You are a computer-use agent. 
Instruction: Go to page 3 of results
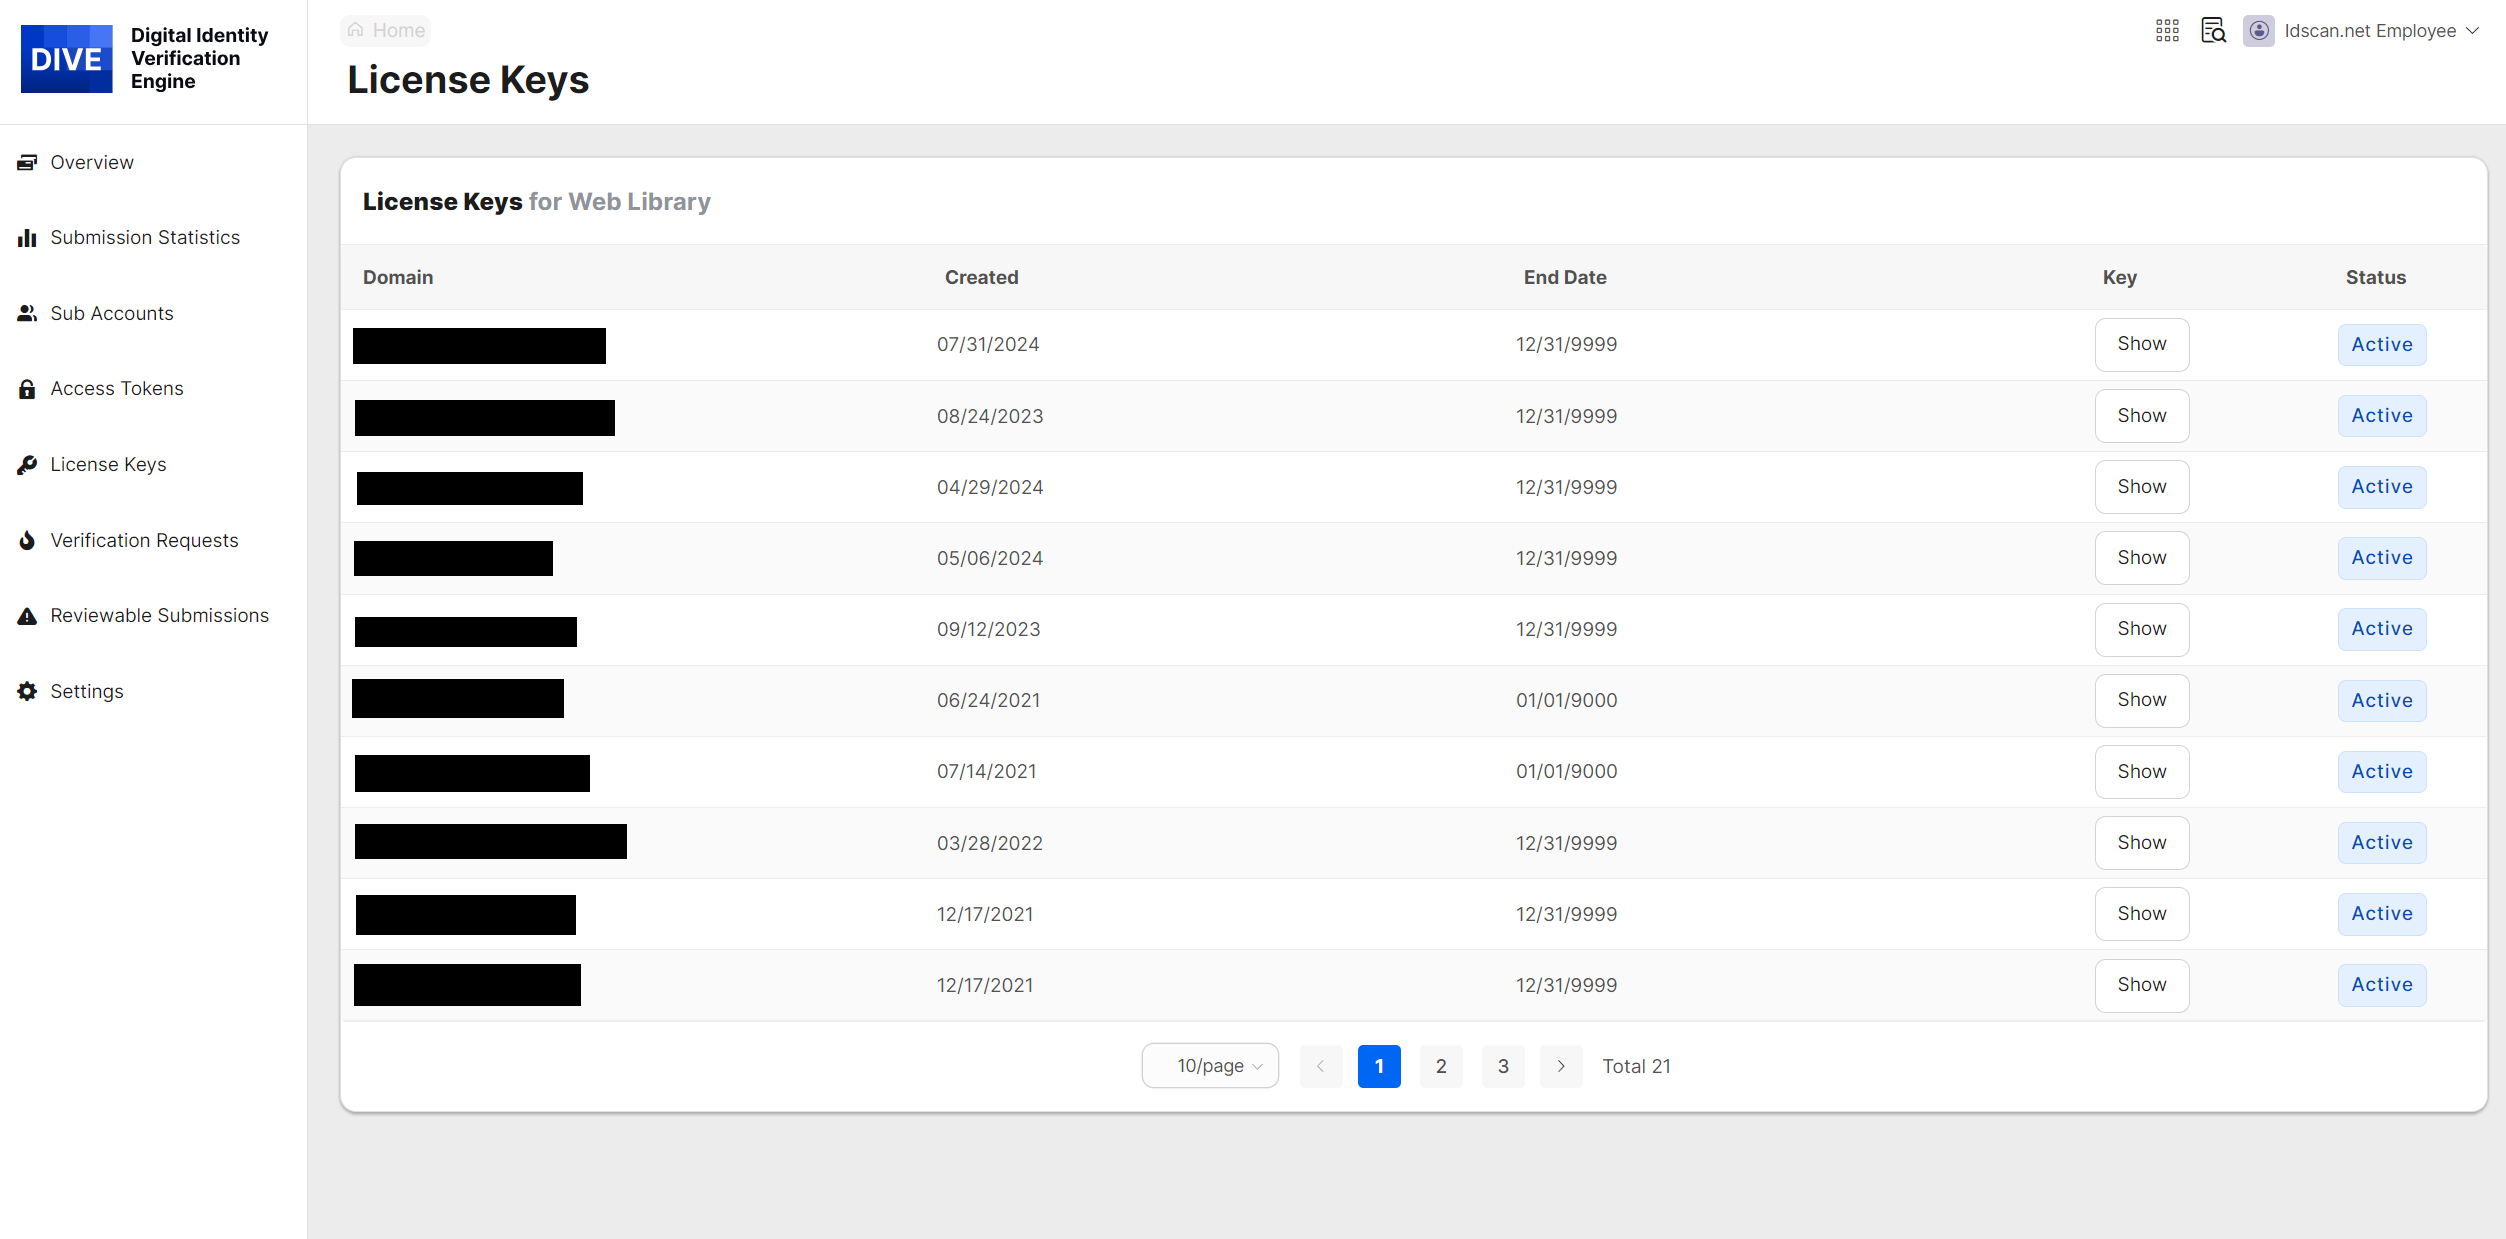click(1502, 1066)
